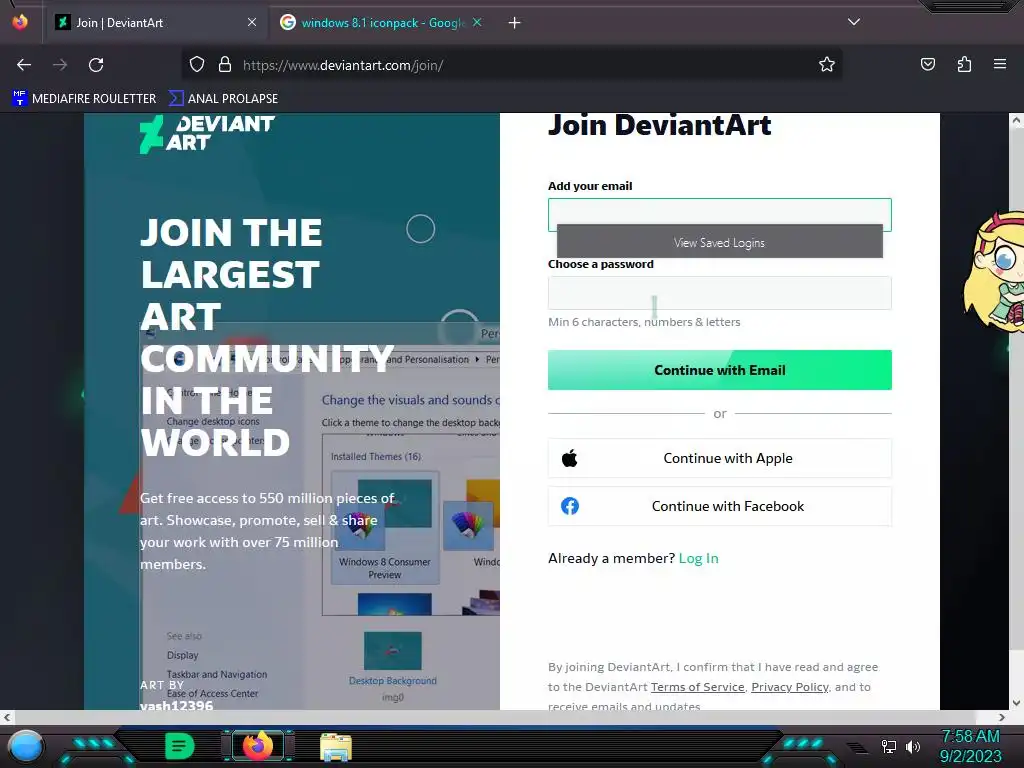
Task: Bookmark this page with the star icon
Action: [827, 64]
